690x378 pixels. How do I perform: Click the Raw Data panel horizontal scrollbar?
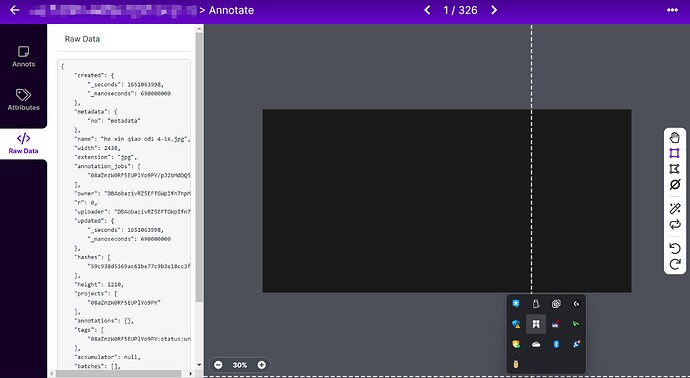(119, 374)
